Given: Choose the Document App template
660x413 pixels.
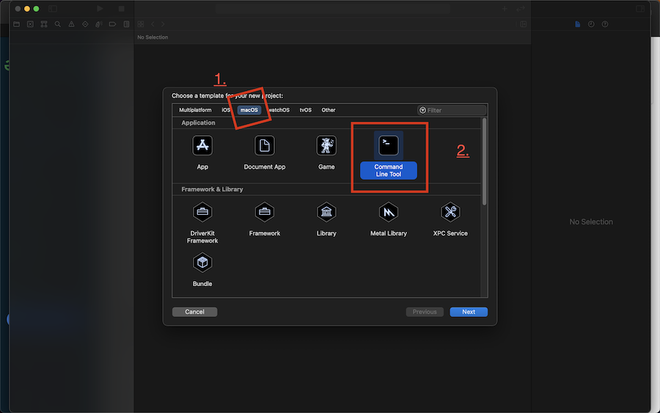Looking at the screenshot, I should (264, 146).
